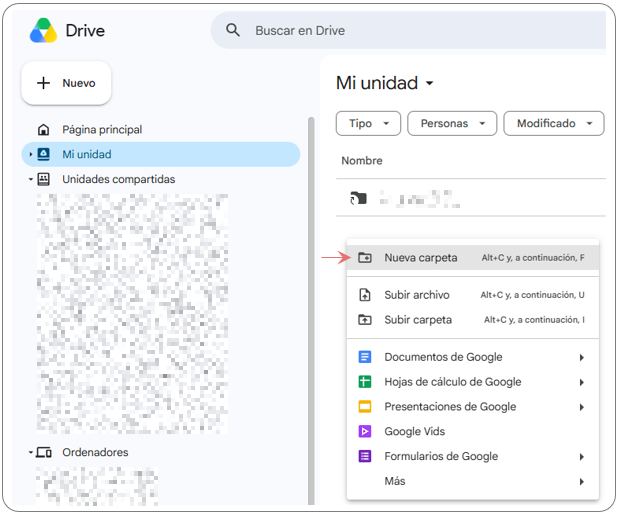Screen dimensions: 619x517
Task: Open the 'Más' menu entry
Action: tap(473, 481)
